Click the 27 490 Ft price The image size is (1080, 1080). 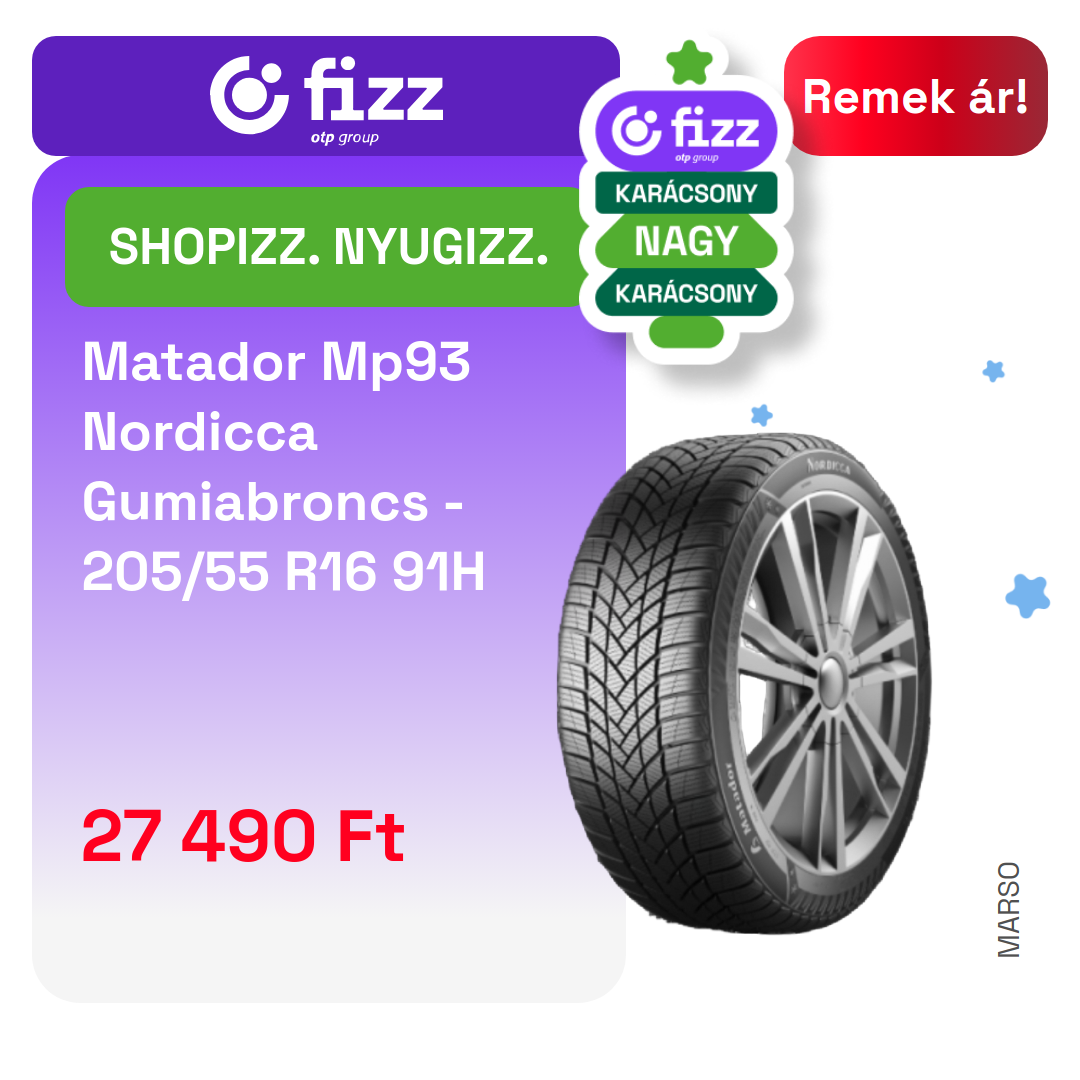click(243, 836)
